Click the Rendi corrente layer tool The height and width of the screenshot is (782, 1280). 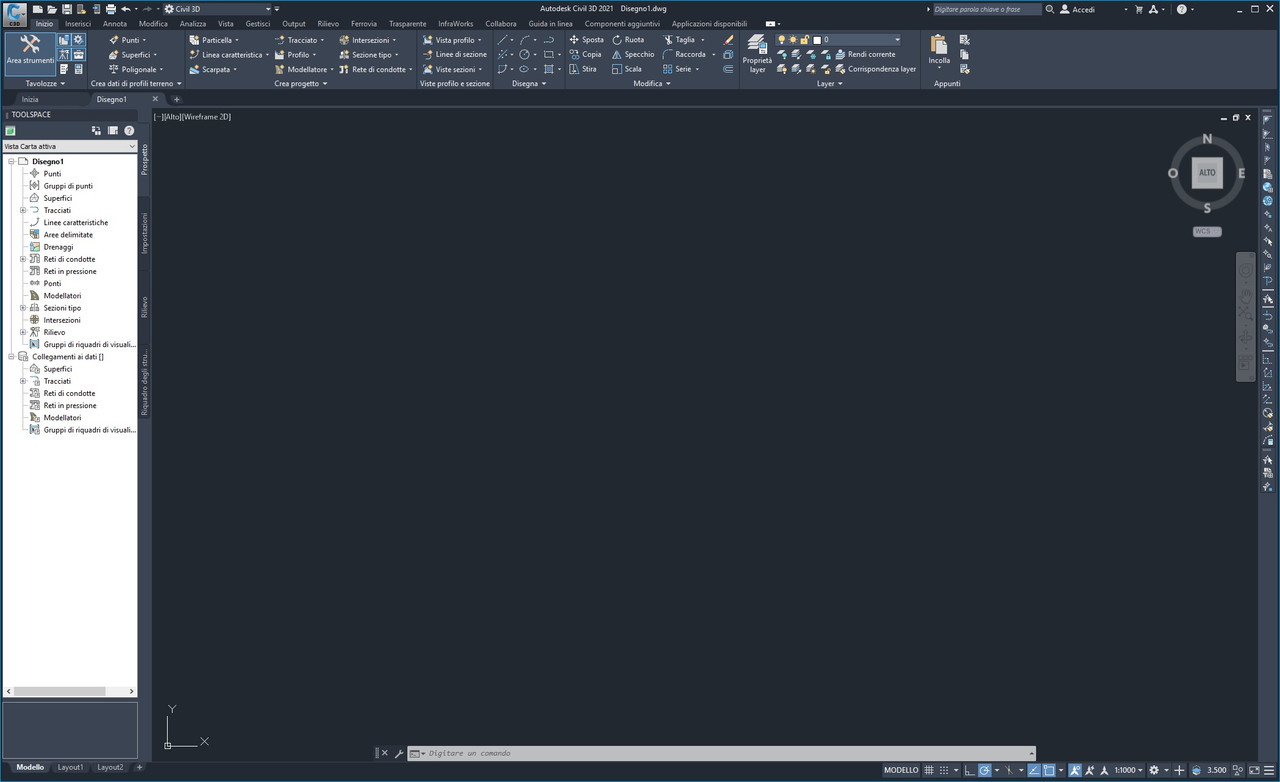865,54
